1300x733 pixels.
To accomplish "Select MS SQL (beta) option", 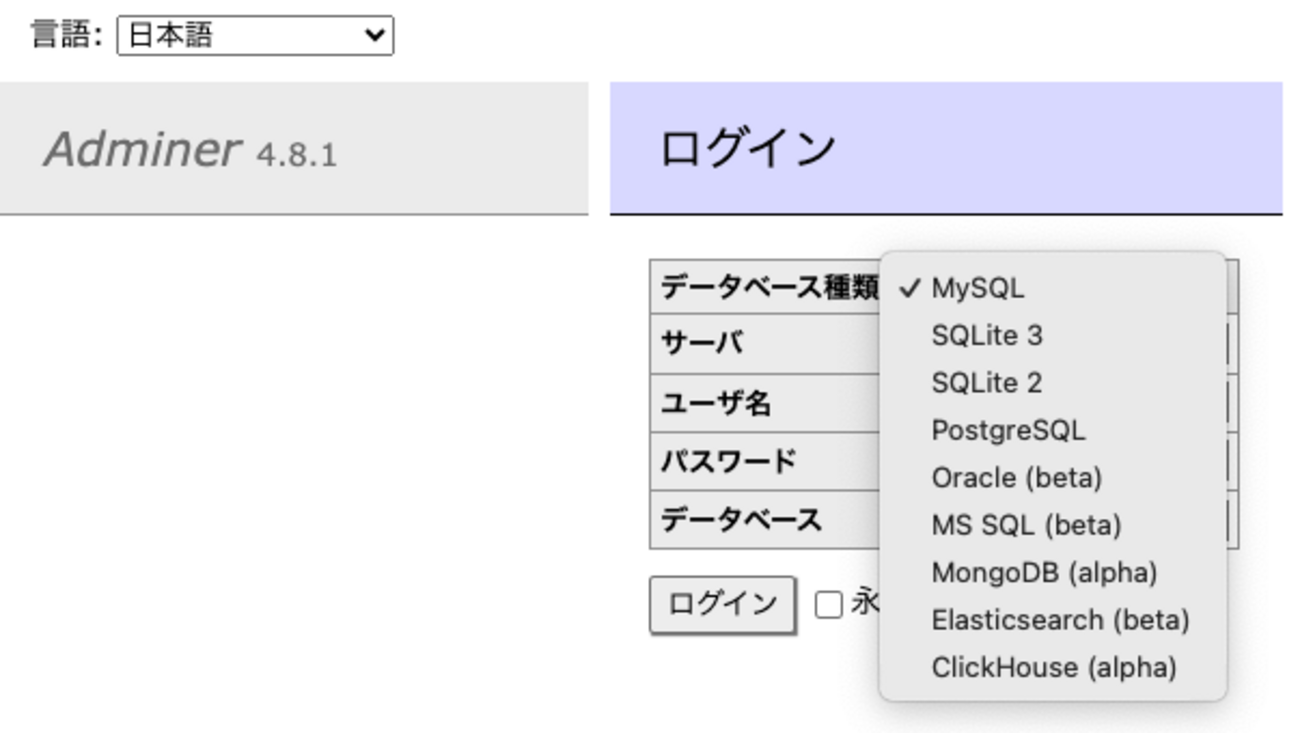I will click(1052, 525).
